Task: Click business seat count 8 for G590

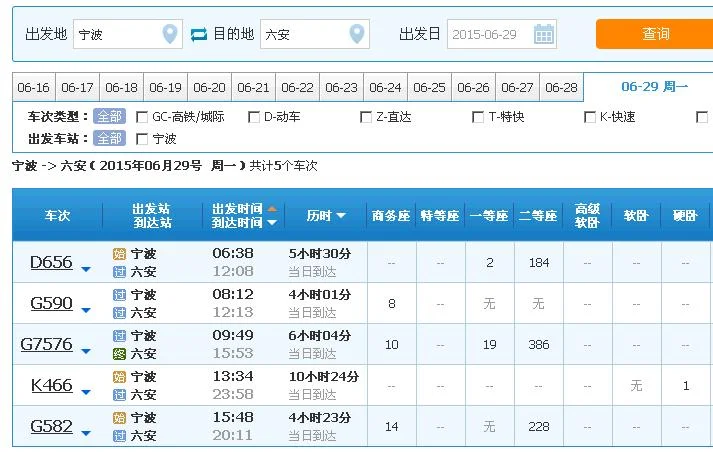Action: pyautogui.click(x=392, y=304)
